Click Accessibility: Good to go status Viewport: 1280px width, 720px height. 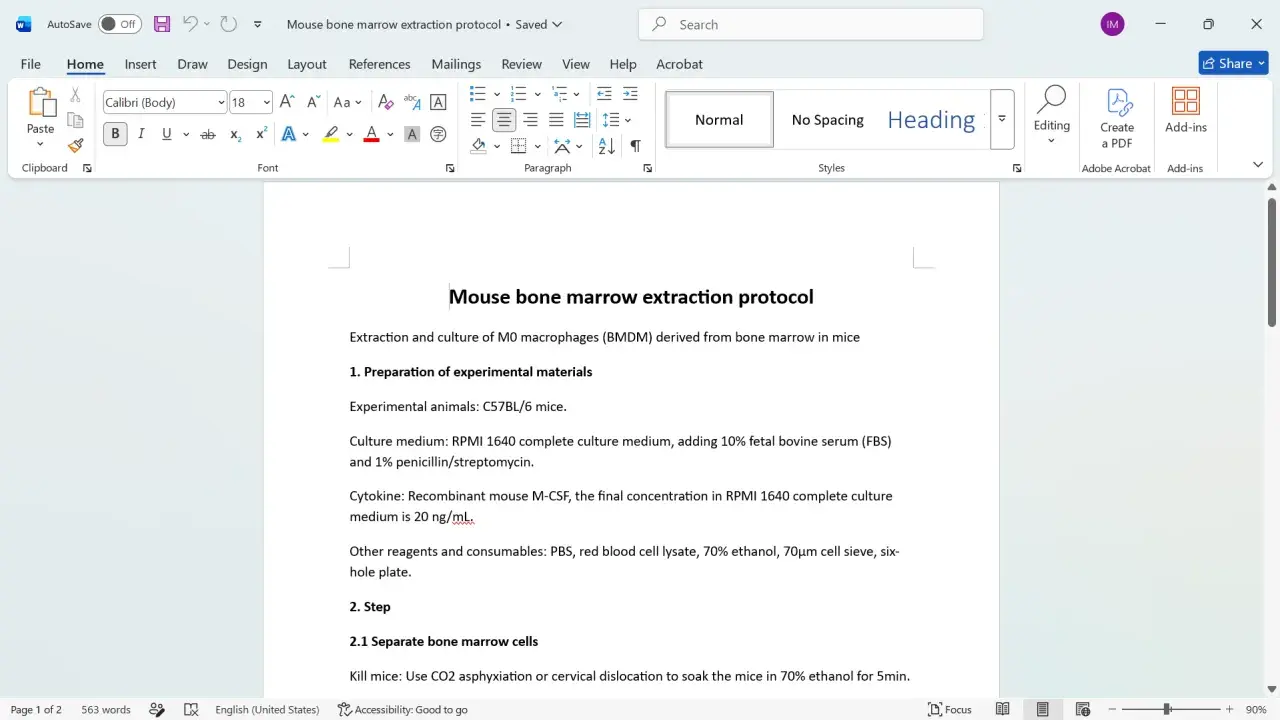pyautogui.click(x=402, y=709)
